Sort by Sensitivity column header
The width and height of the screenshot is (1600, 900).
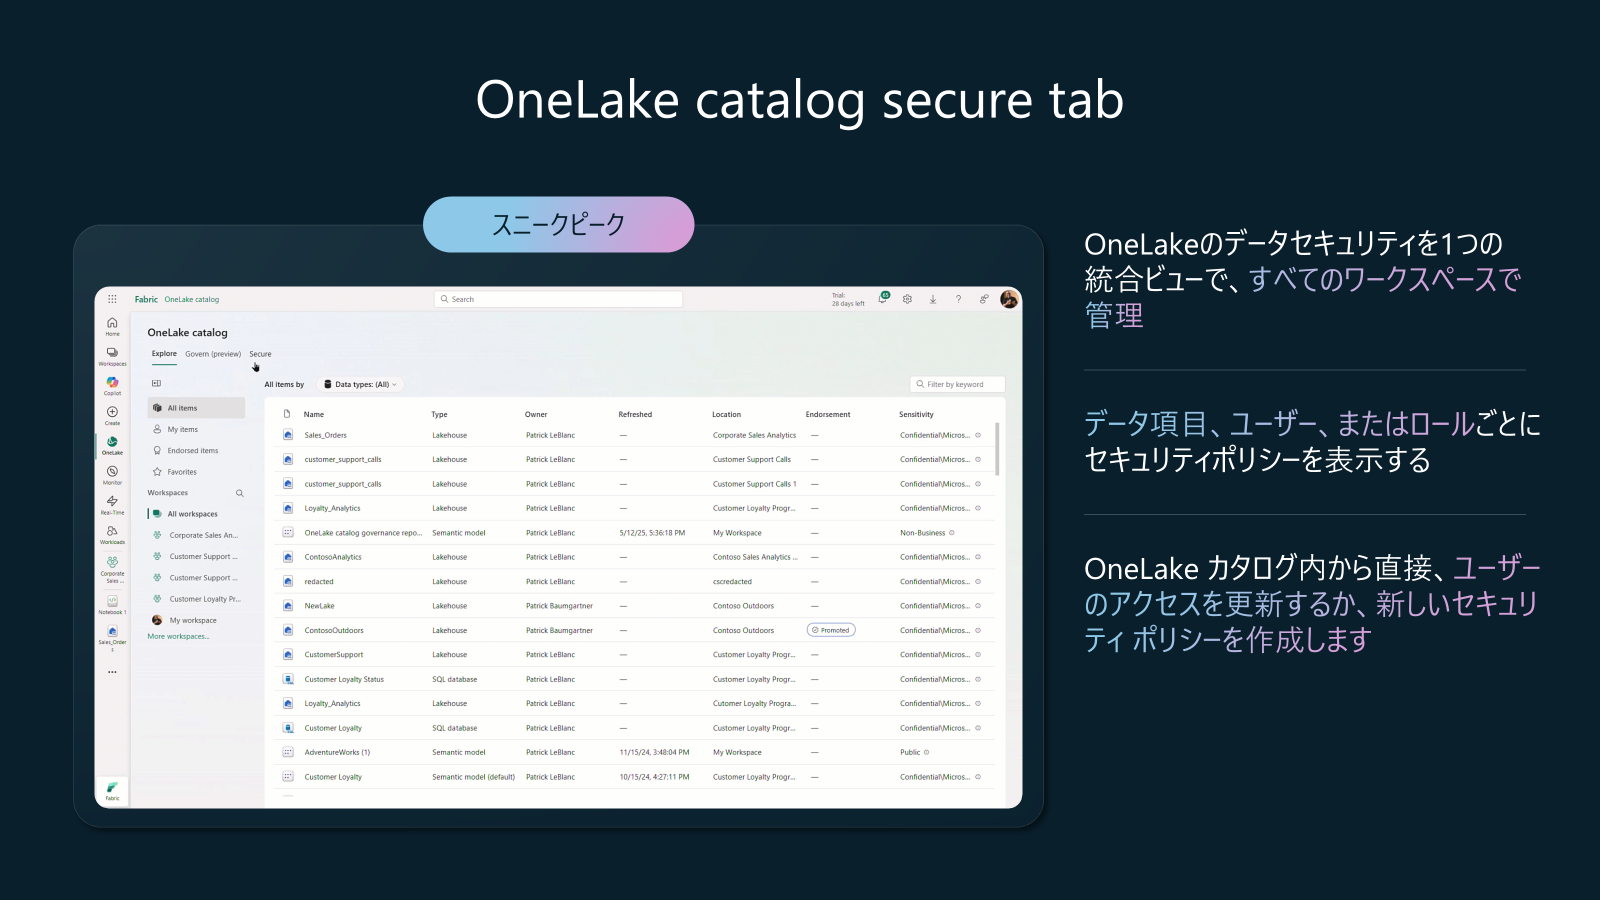pos(916,414)
